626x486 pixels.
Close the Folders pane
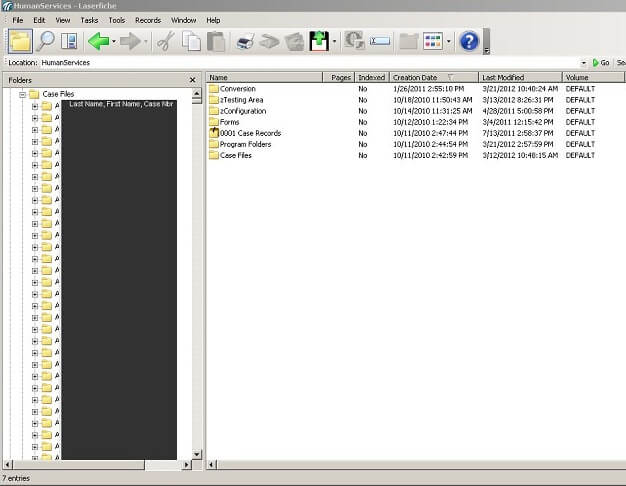point(192,80)
